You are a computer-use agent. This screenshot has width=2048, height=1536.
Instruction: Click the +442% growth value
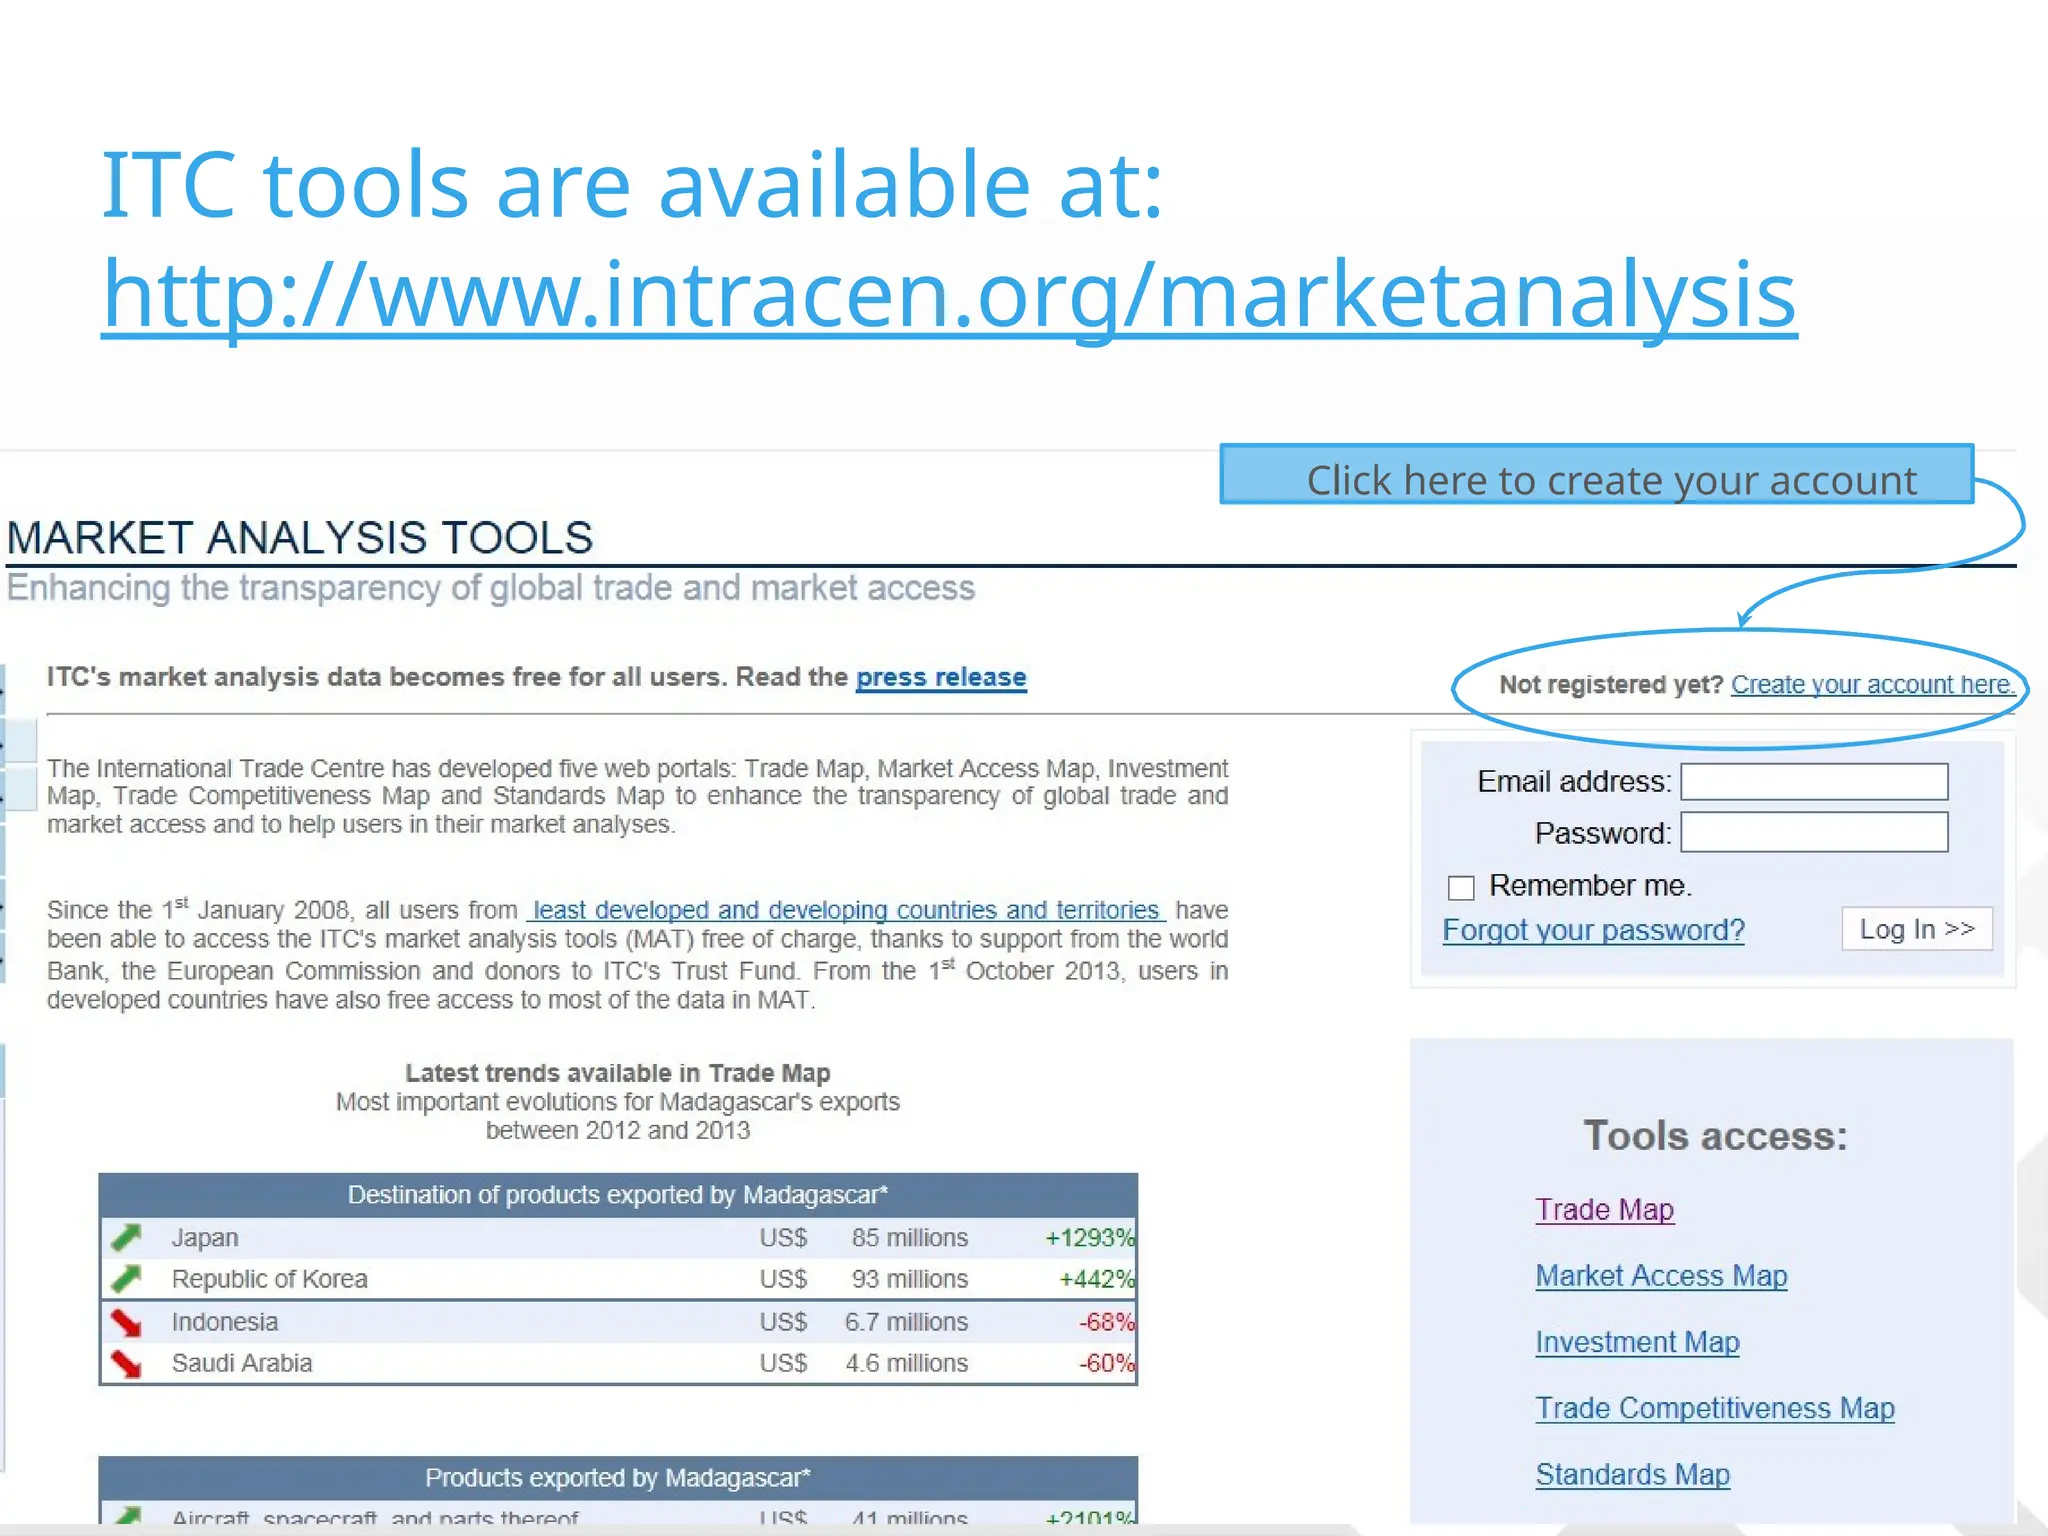[1097, 1279]
